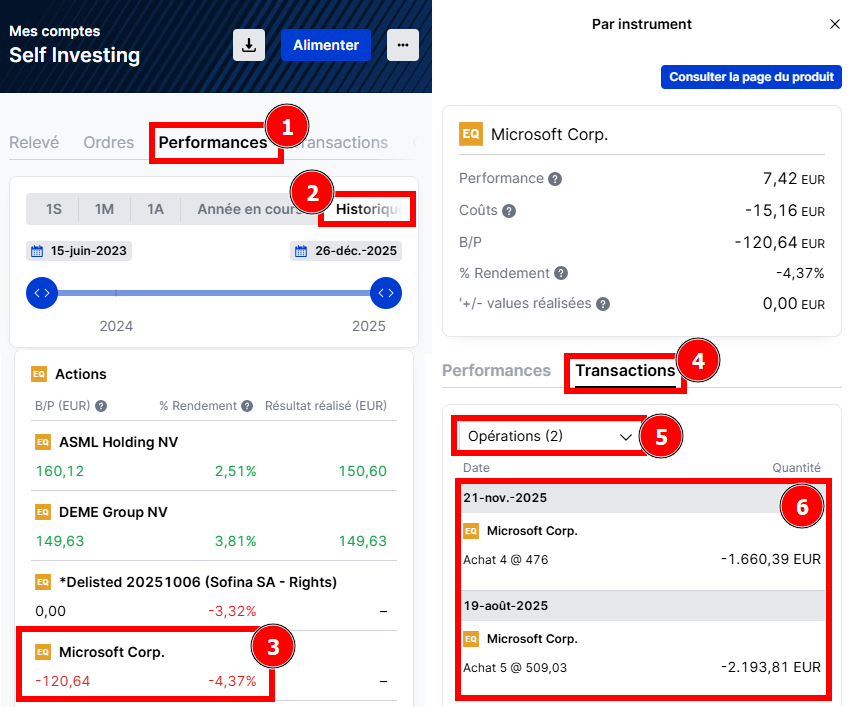Click help icon next to Performance label
Image resolution: width=852 pixels, height=707 pixels.
point(555,179)
